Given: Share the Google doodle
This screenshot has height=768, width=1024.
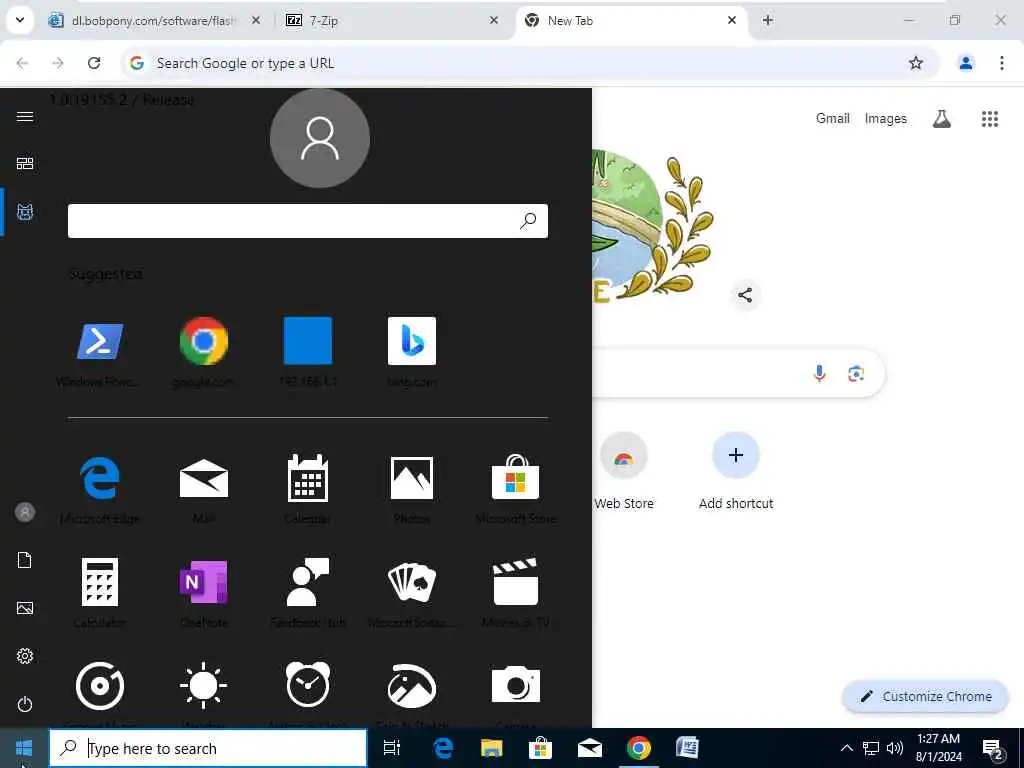Looking at the screenshot, I should coord(745,295).
